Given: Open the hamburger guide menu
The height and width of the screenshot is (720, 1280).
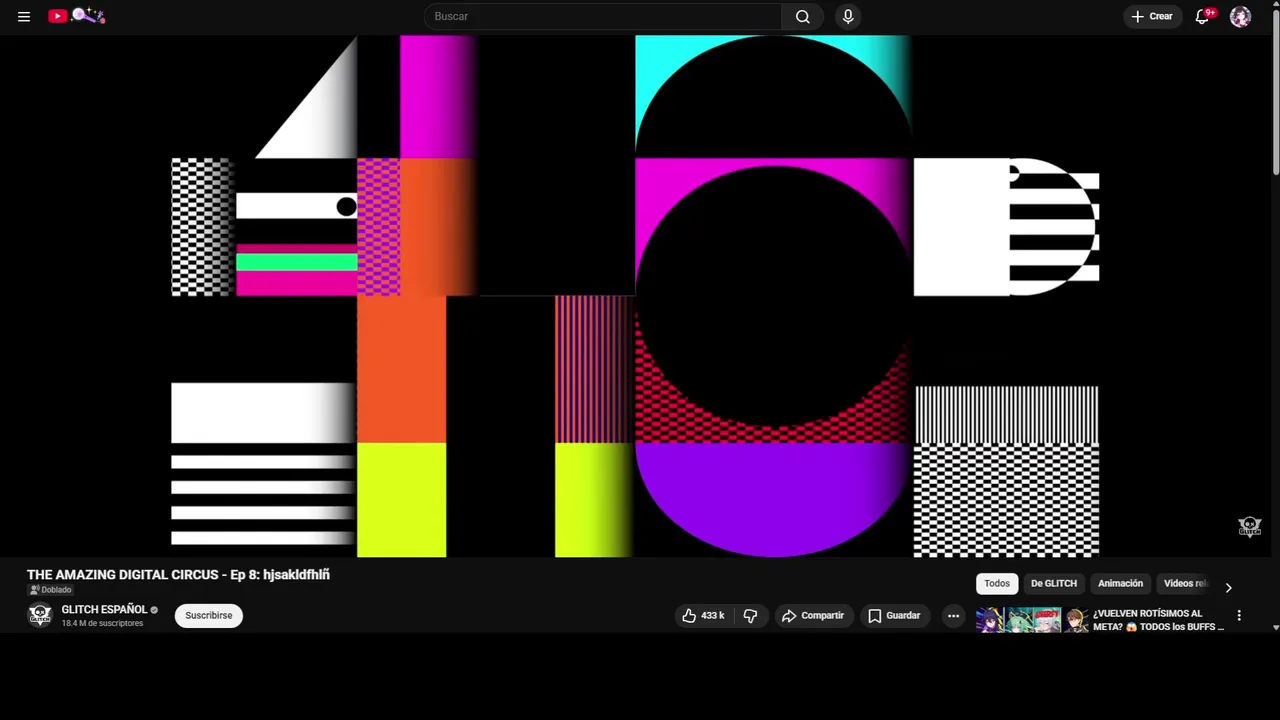Looking at the screenshot, I should tap(24, 16).
